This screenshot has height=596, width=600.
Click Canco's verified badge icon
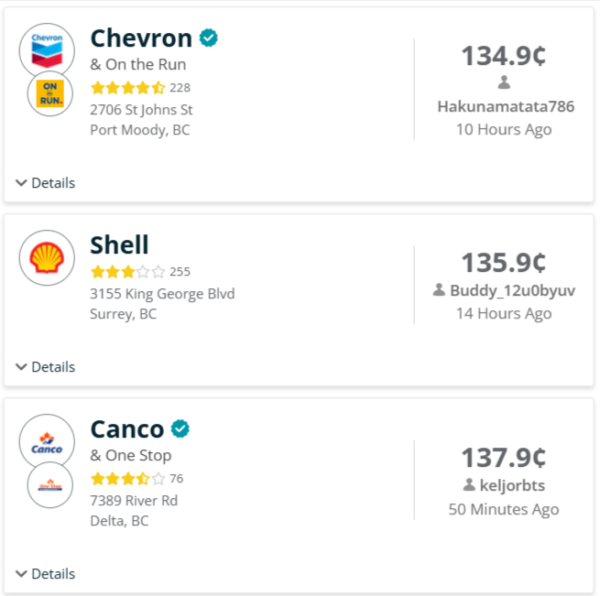(180, 429)
